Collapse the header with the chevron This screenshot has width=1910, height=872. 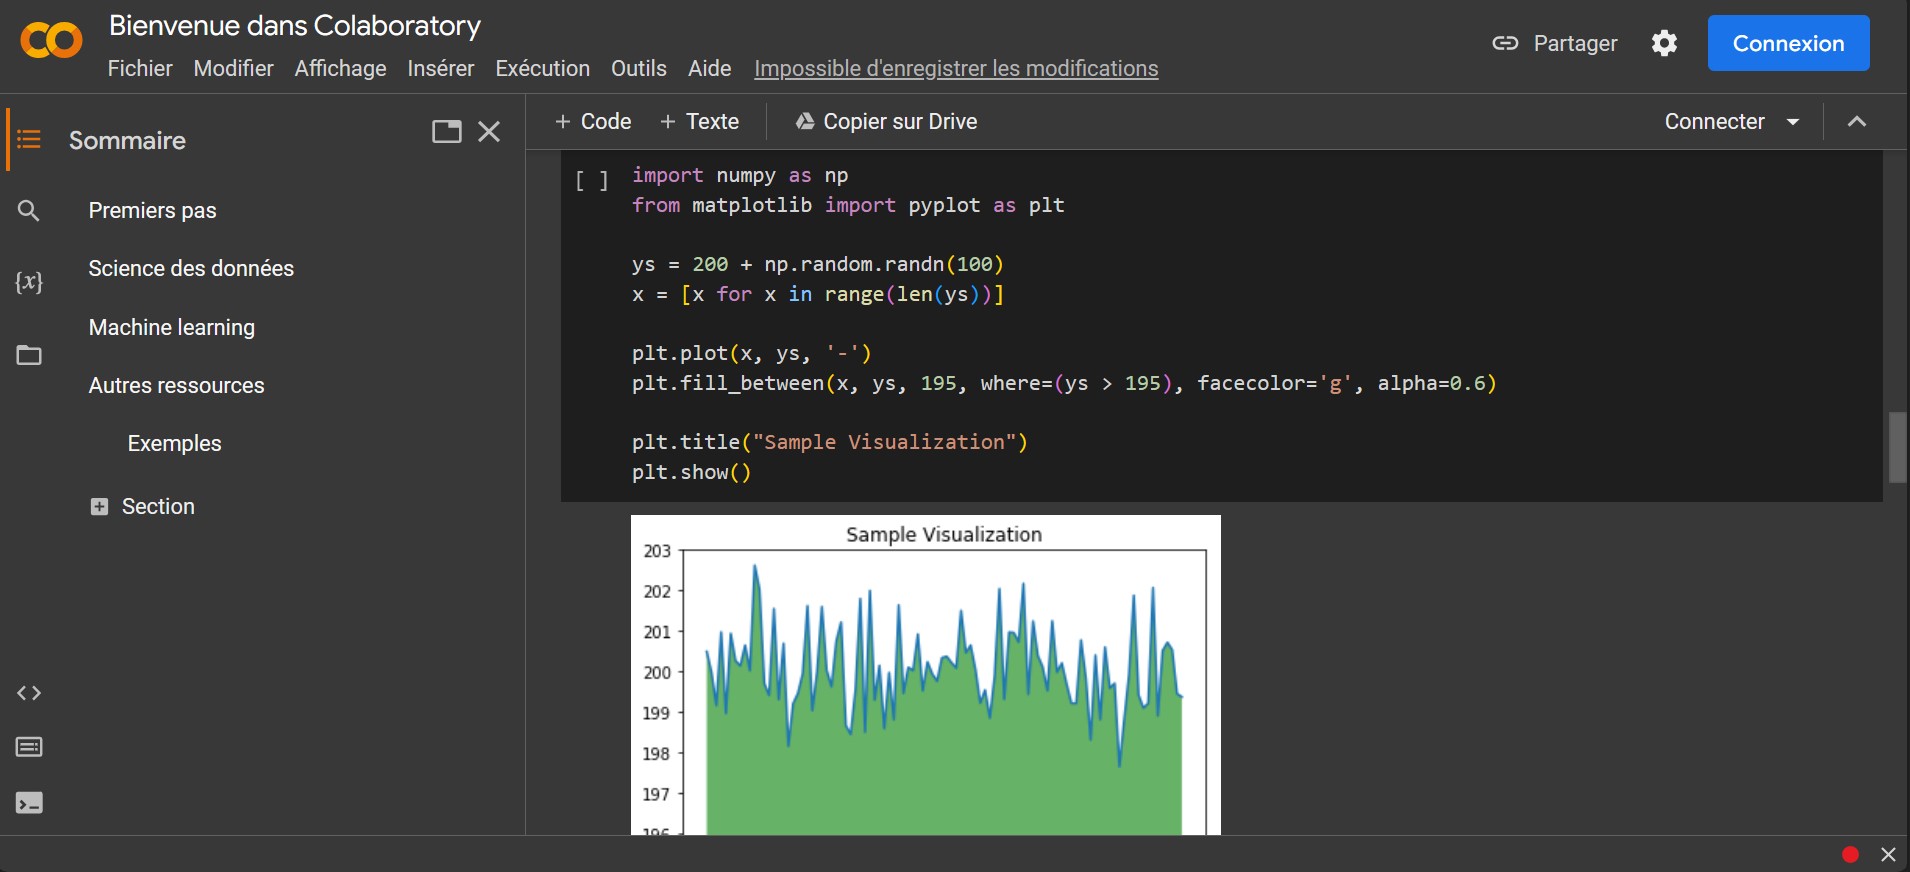coord(1857,122)
